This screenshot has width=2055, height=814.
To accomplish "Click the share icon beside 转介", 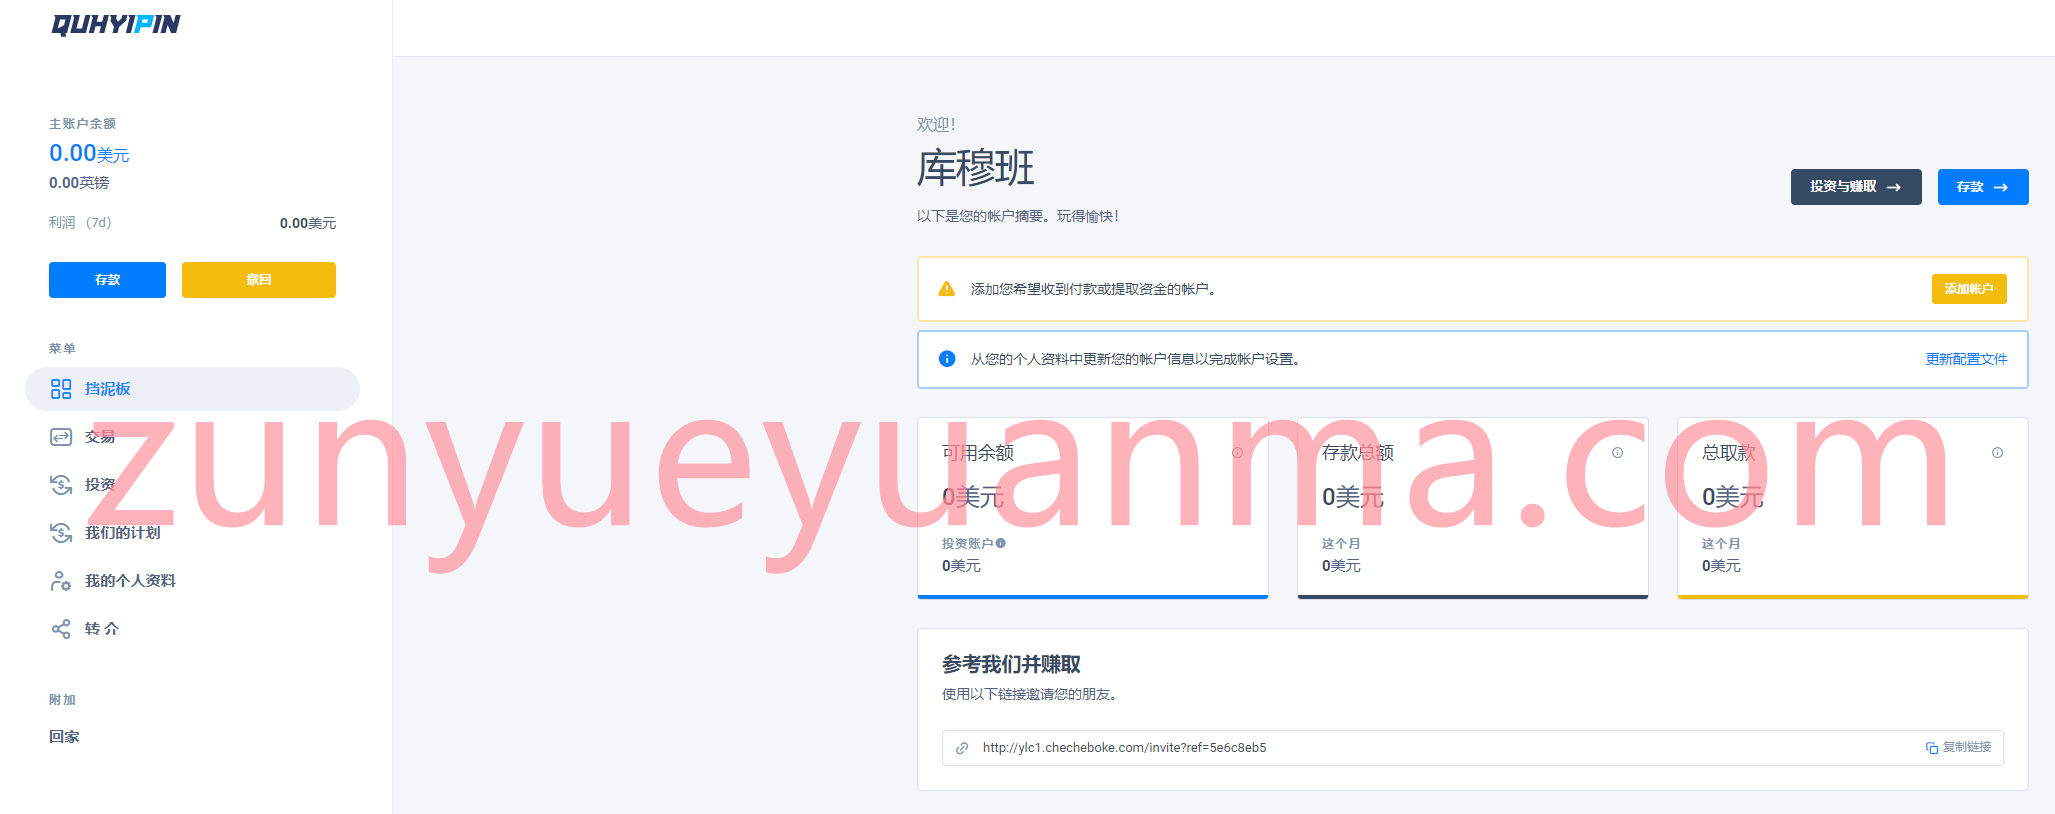I will point(61,629).
